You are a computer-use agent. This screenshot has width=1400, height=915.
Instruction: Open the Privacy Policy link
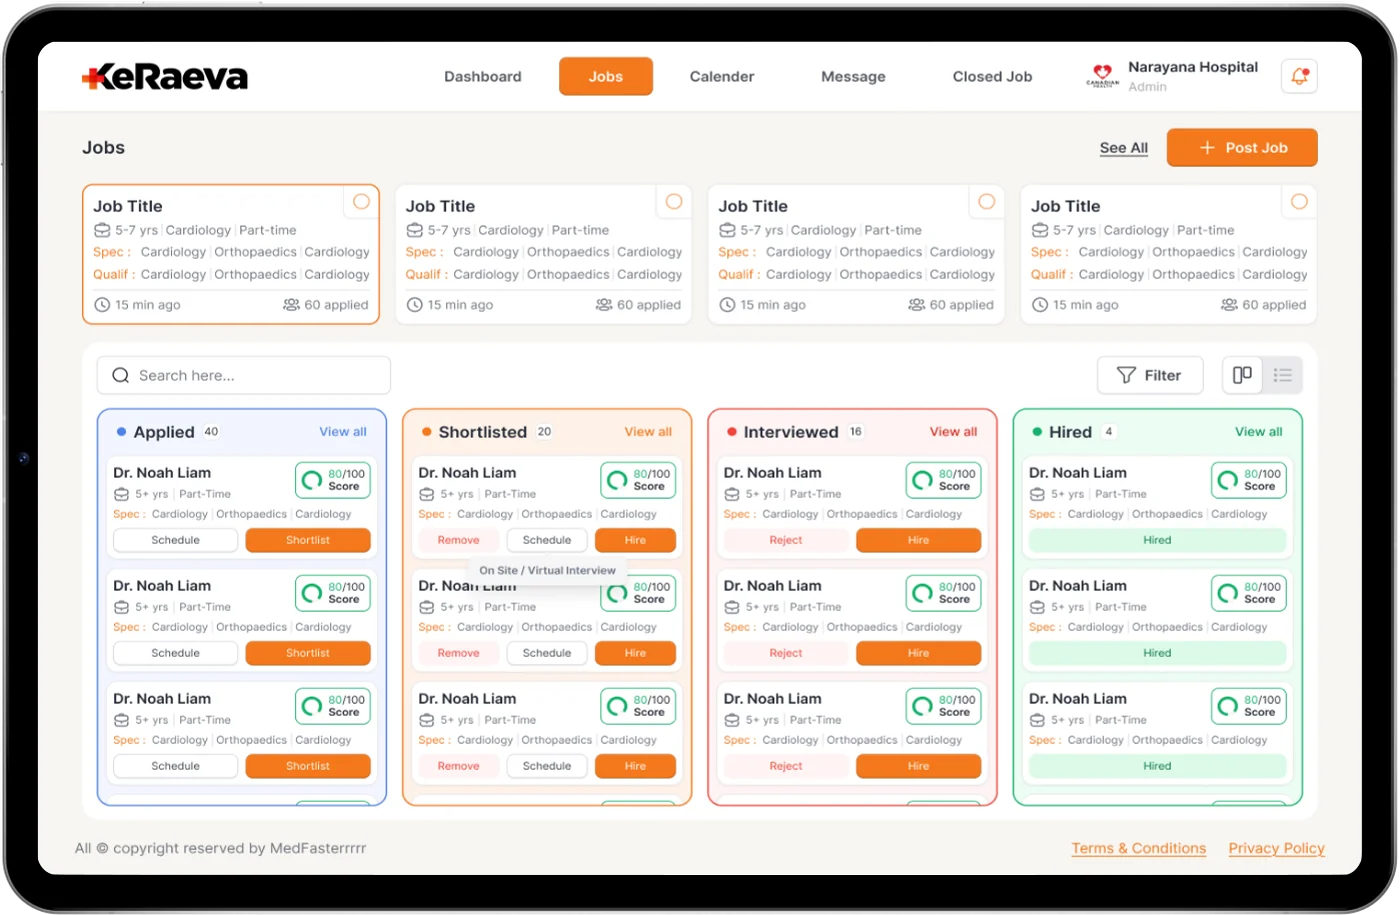pyautogui.click(x=1276, y=848)
